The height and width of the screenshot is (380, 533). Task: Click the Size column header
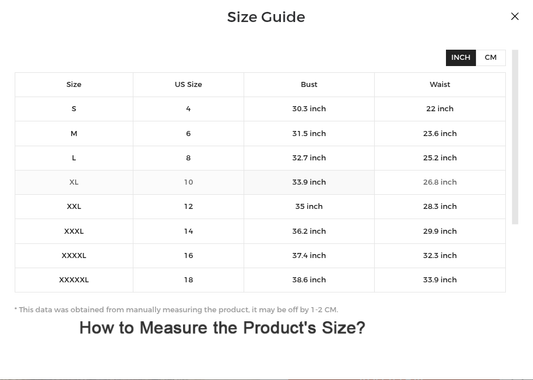(x=74, y=84)
